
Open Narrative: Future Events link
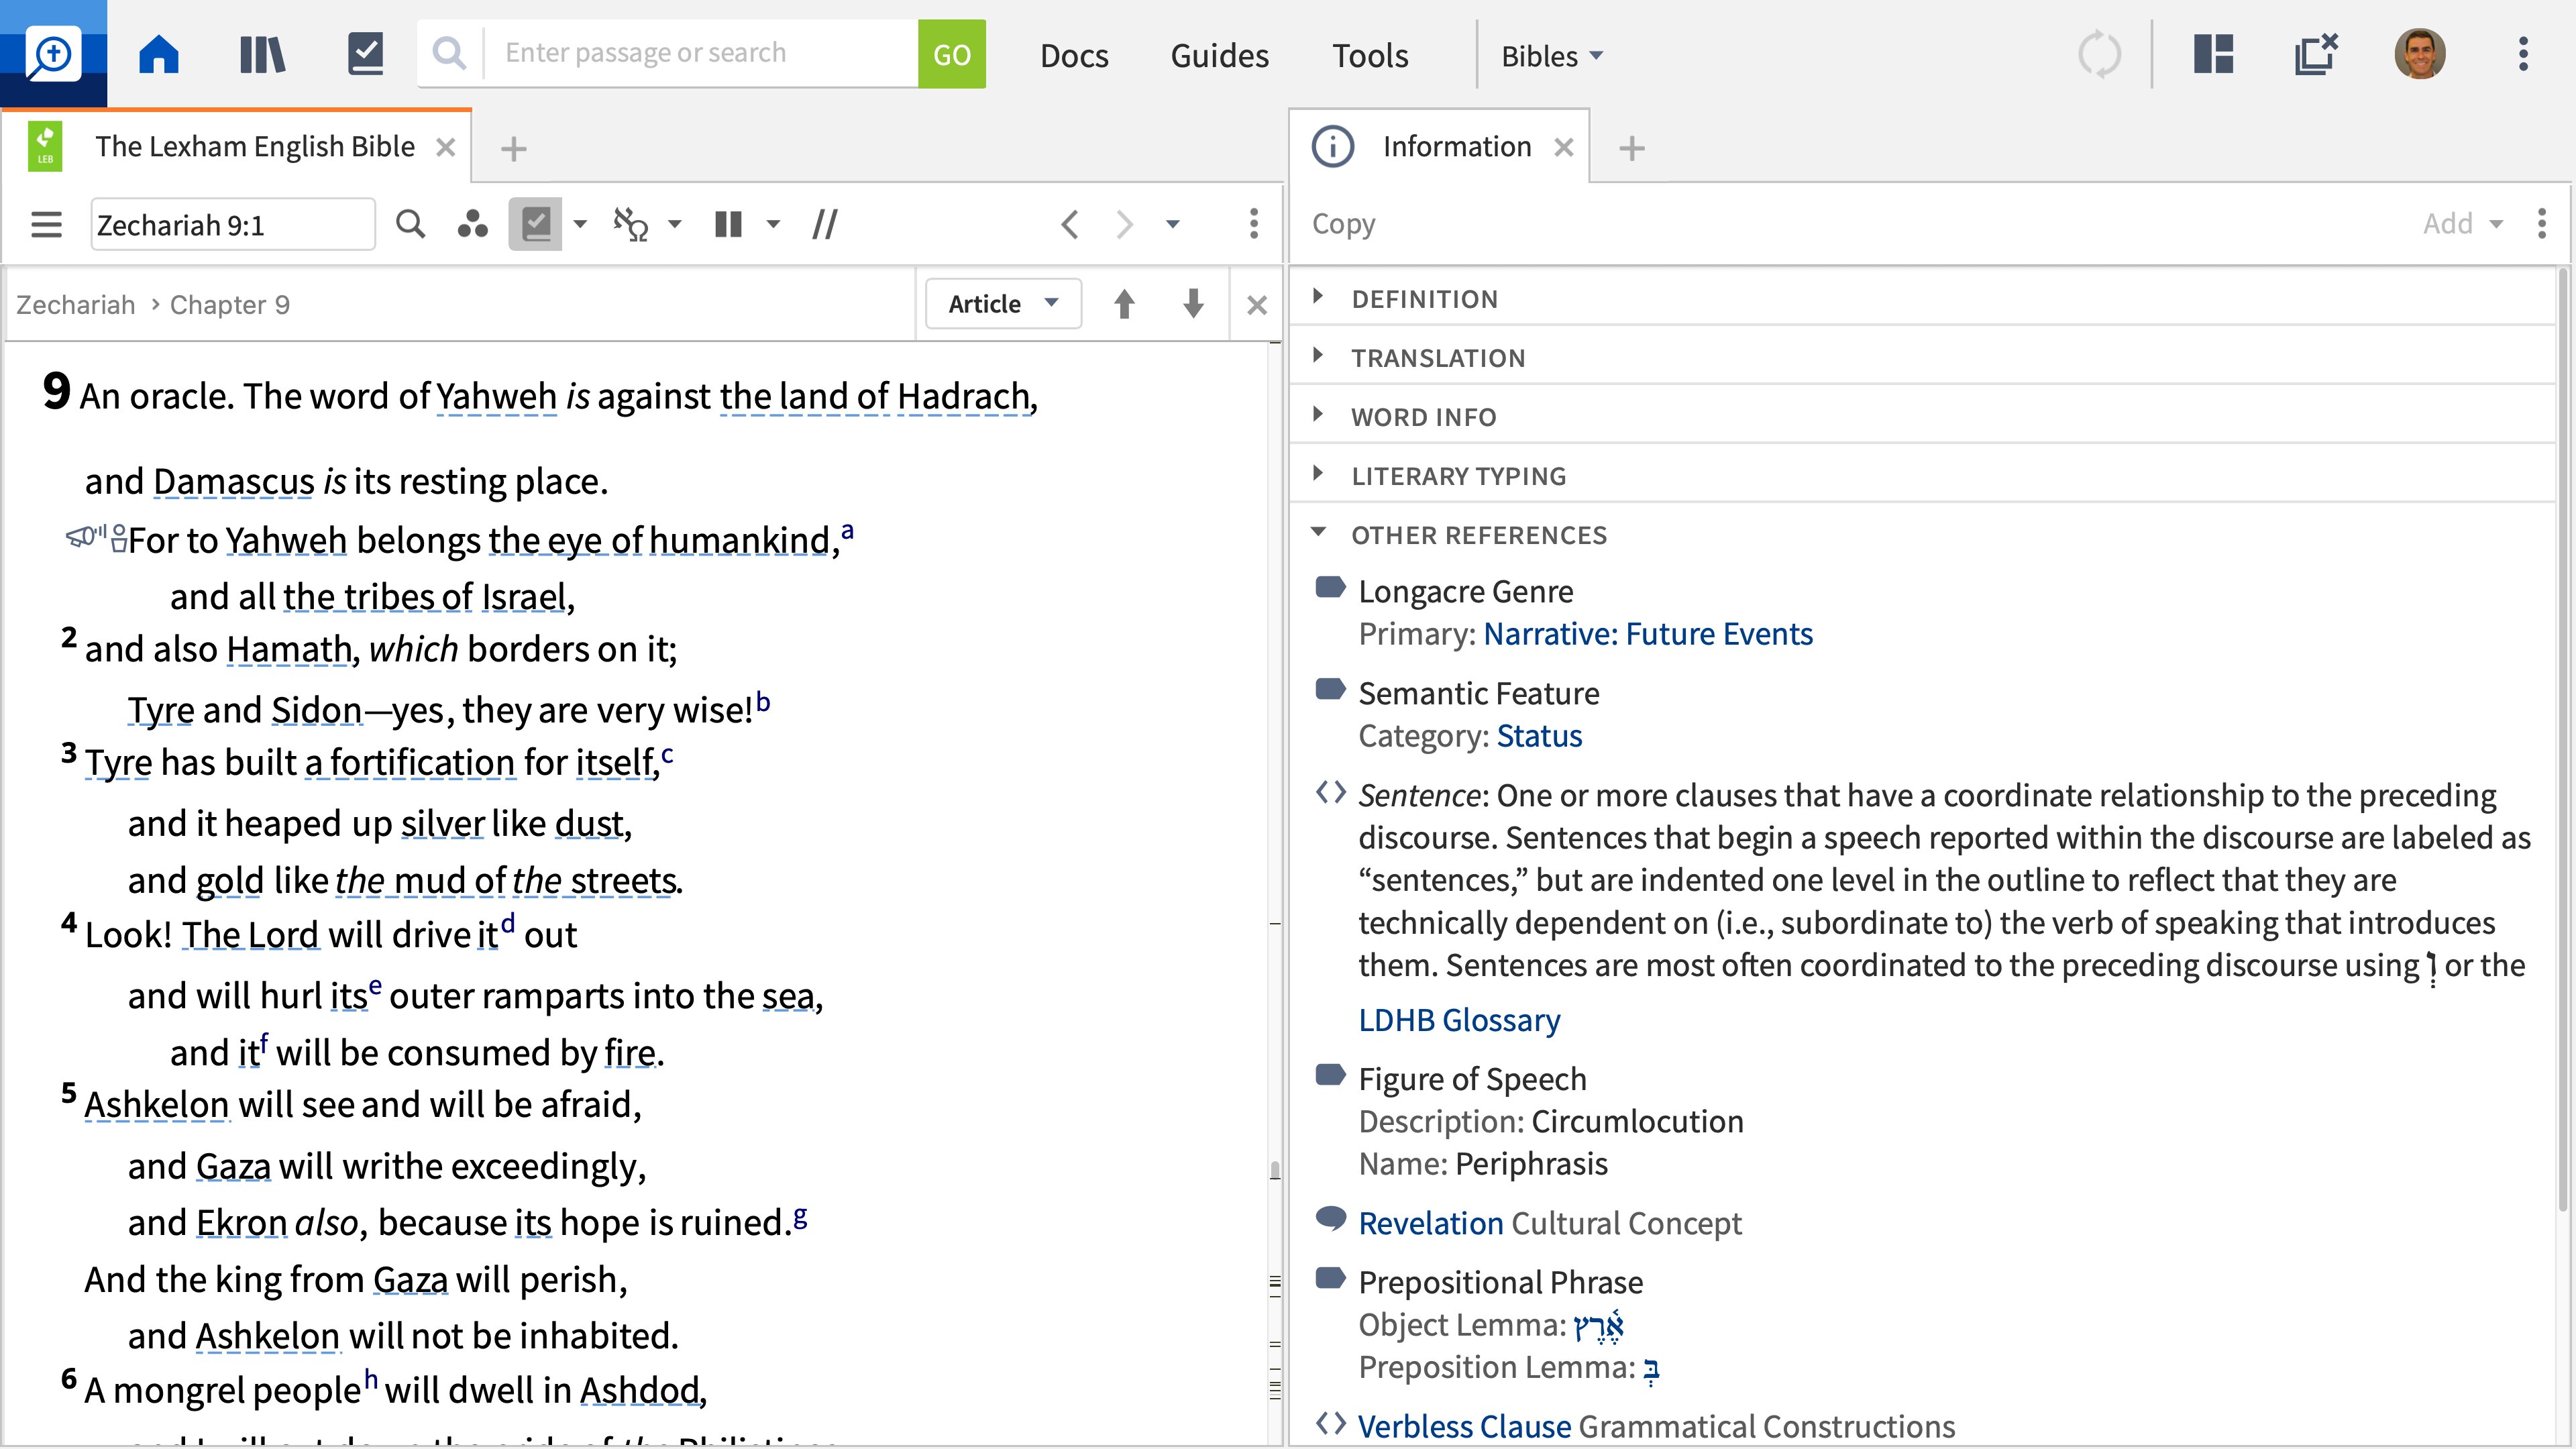pyautogui.click(x=1647, y=634)
